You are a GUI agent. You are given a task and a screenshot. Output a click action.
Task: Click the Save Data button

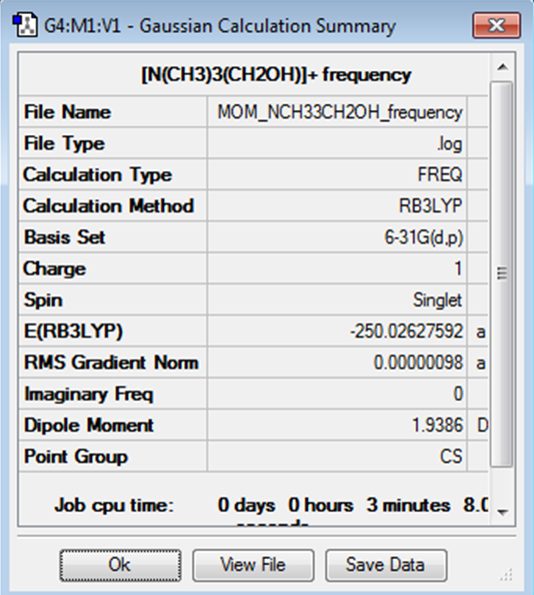tap(386, 565)
